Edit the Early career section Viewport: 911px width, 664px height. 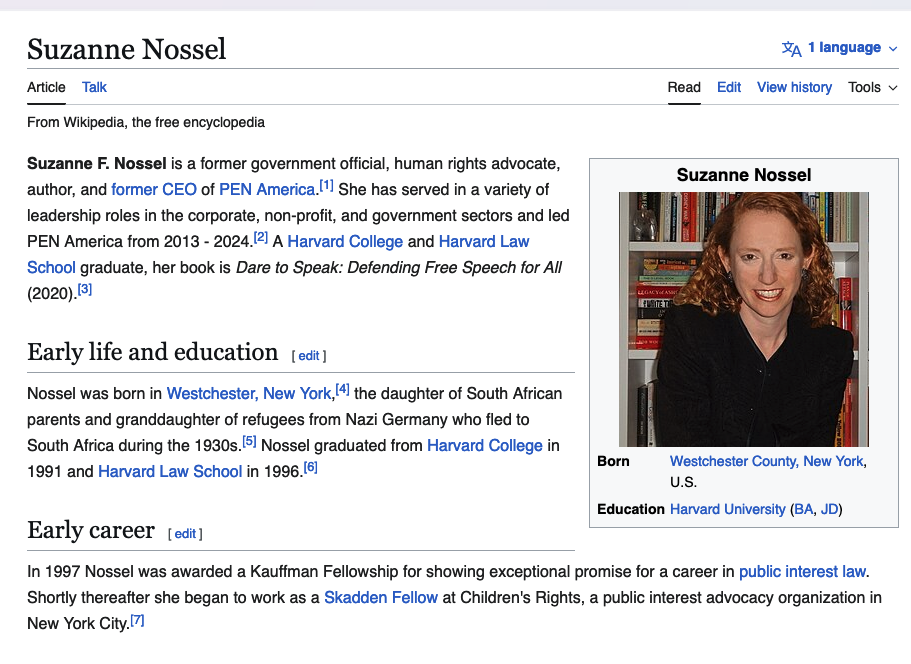tap(185, 534)
